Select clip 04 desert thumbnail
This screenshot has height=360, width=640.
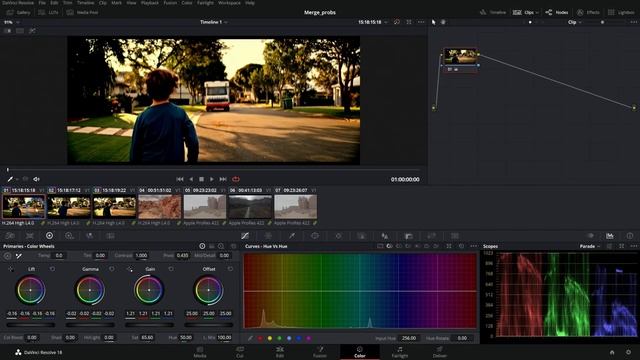160,207
